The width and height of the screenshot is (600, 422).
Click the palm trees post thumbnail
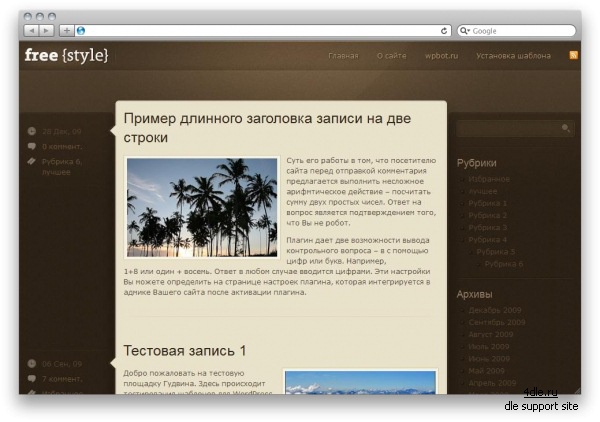click(x=202, y=207)
